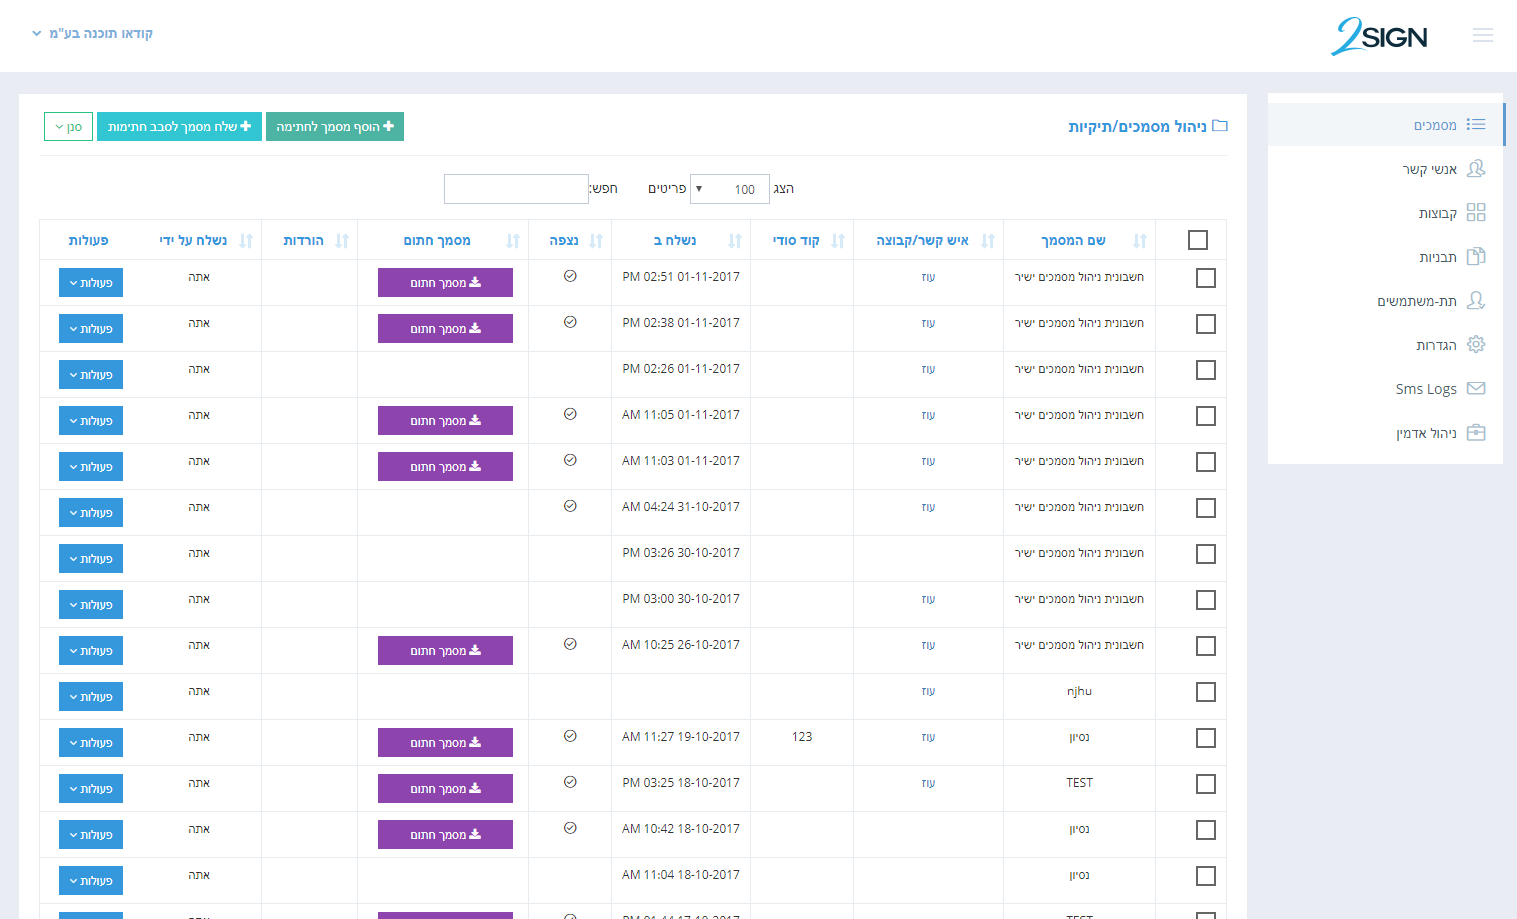Click the groups grid icon in the sidebar
Screen dimensions: 1517x919
[1476, 212]
